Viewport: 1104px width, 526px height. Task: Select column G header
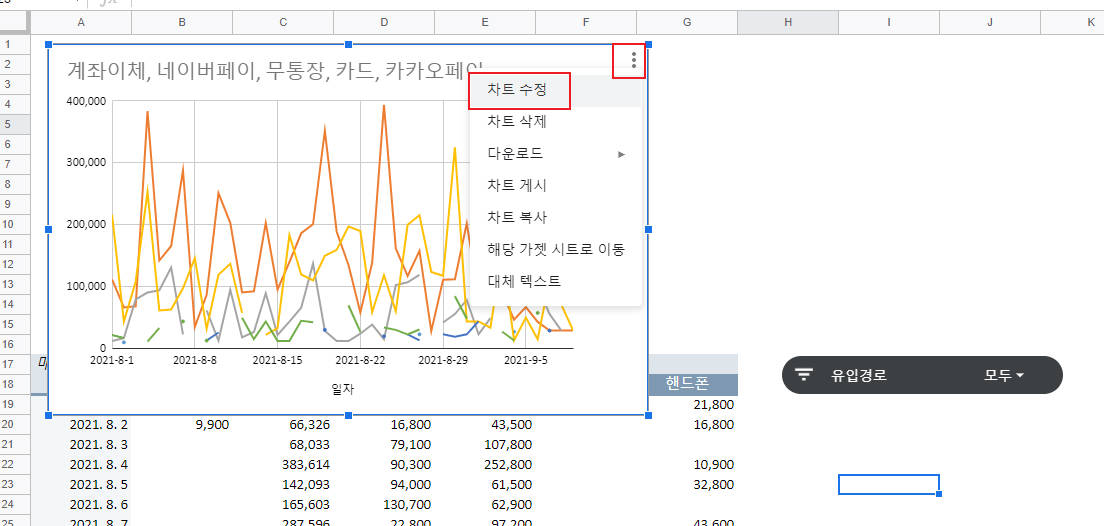tap(687, 23)
